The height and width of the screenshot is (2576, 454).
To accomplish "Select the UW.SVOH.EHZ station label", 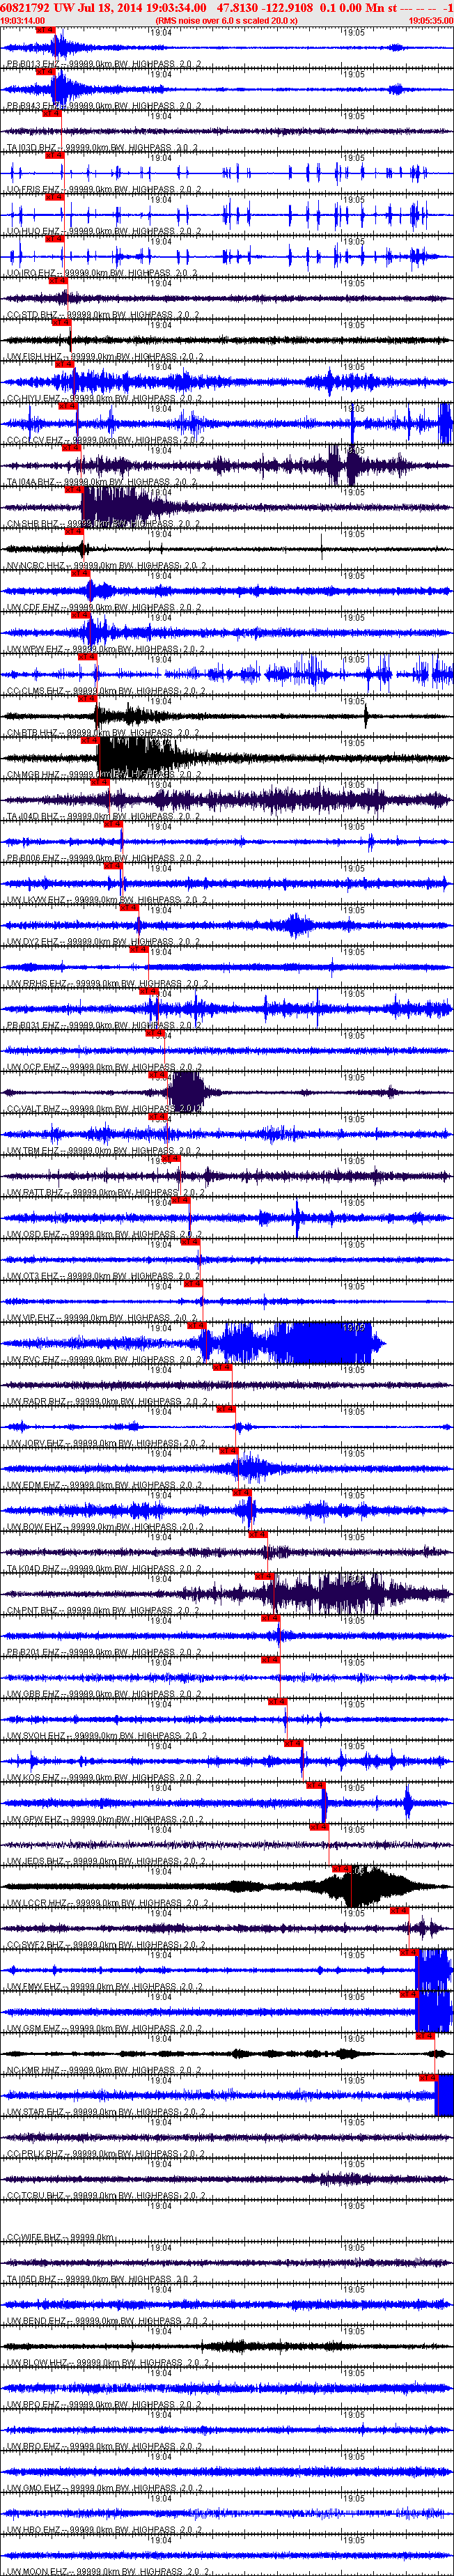I will point(105,1737).
